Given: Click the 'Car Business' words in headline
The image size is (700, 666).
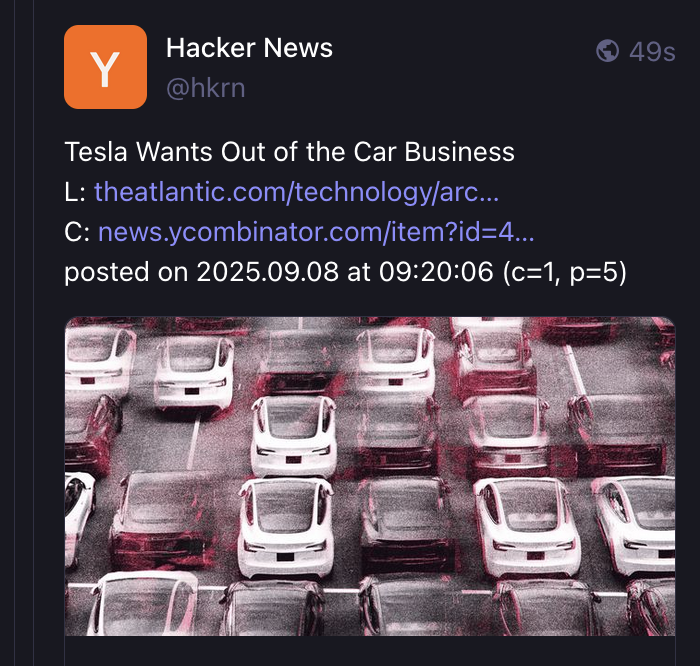Looking at the screenshot, I should [434, 152].
